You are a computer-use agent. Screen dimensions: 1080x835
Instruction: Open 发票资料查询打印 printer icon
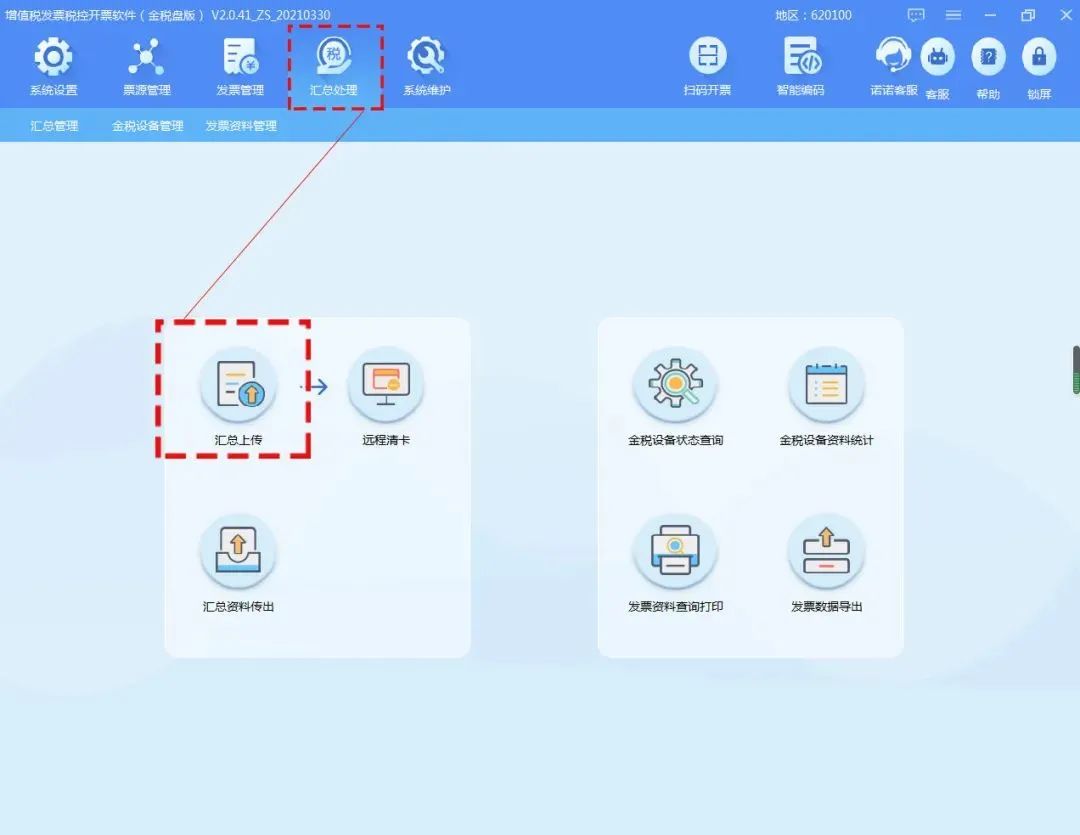[676, 551]
